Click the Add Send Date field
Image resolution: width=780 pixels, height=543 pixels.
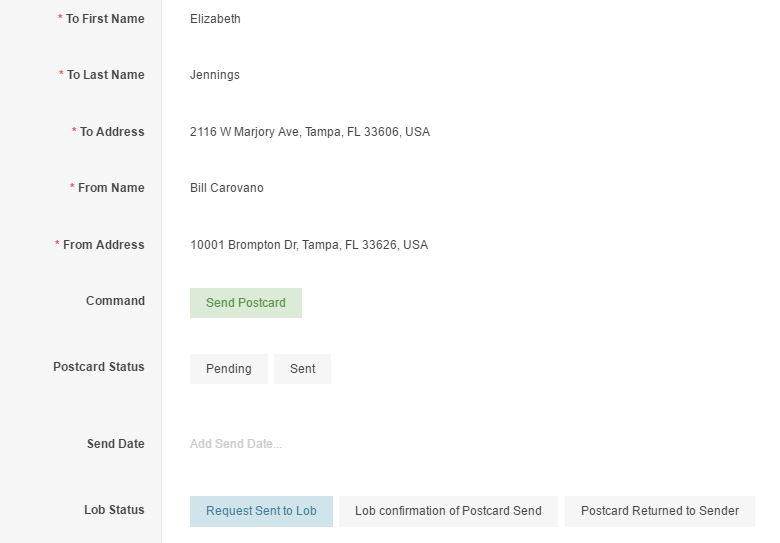[x=236, y=444]
